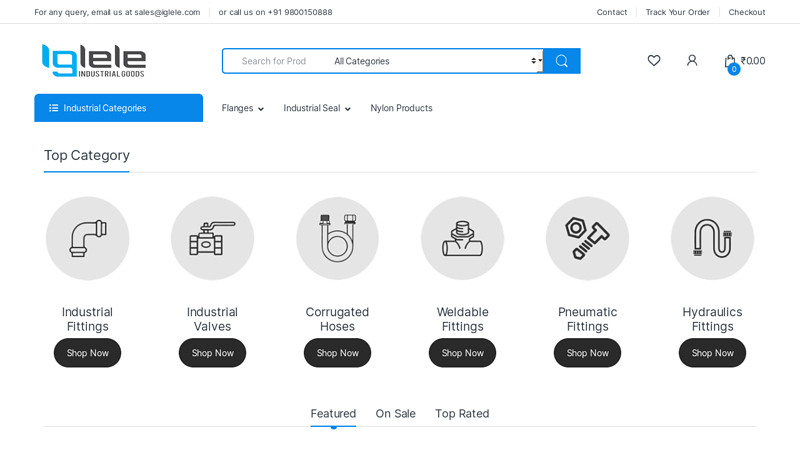Open the shopping cart bag icon
Image resolution: width=800 pixels, height=450 pixels.
730,62
